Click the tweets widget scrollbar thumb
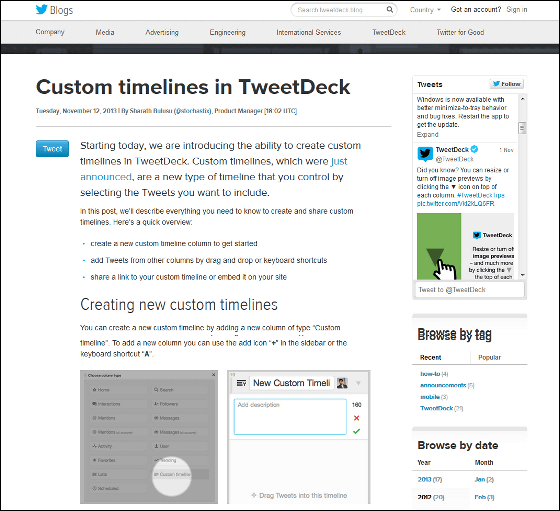The width and height of the screenshot is (560, 511). [x=522, y=128]
